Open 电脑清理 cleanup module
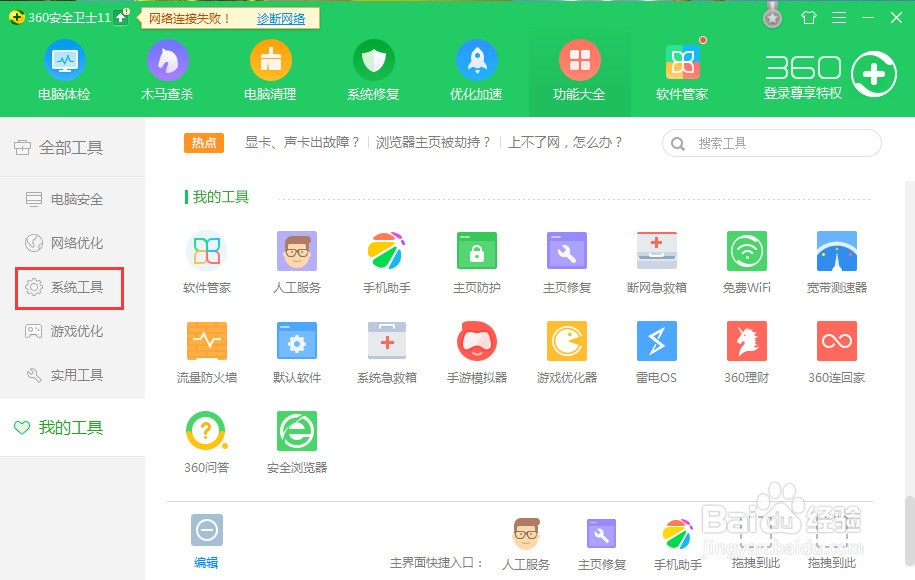This screenshot has width=915, height=580. click(270, 70)
